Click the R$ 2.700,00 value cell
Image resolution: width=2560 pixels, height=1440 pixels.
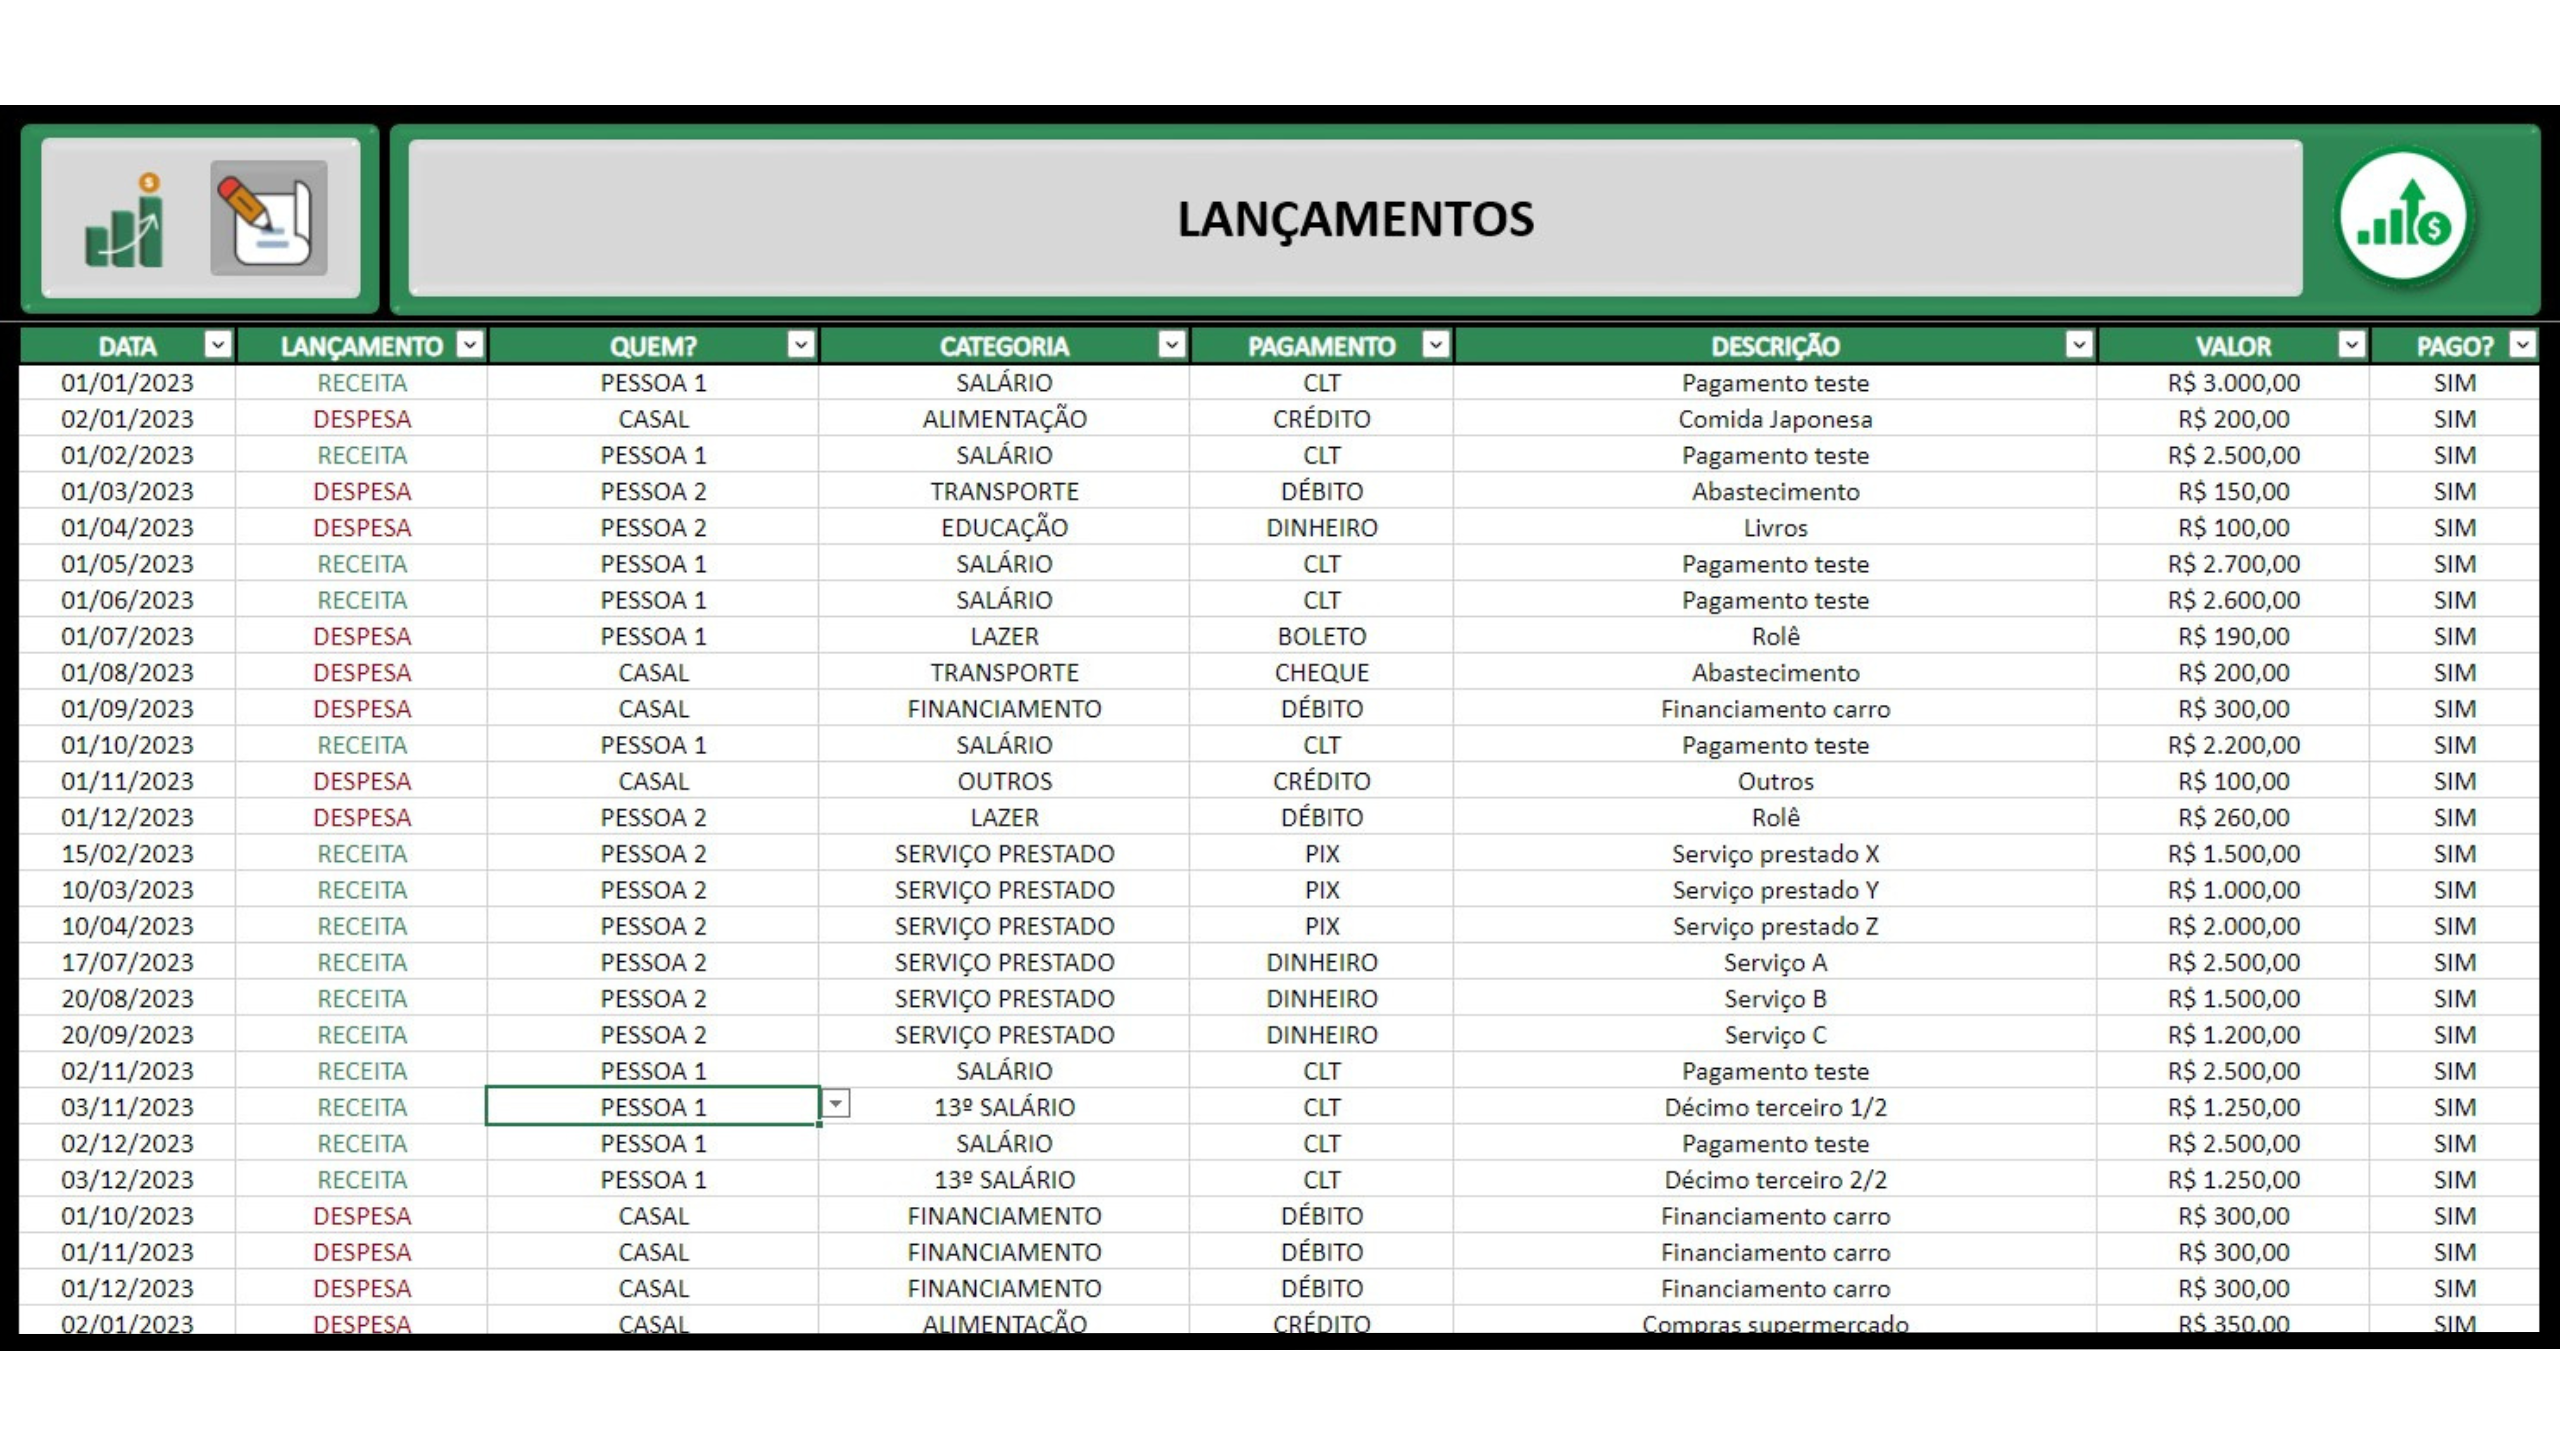[2233, 564]
